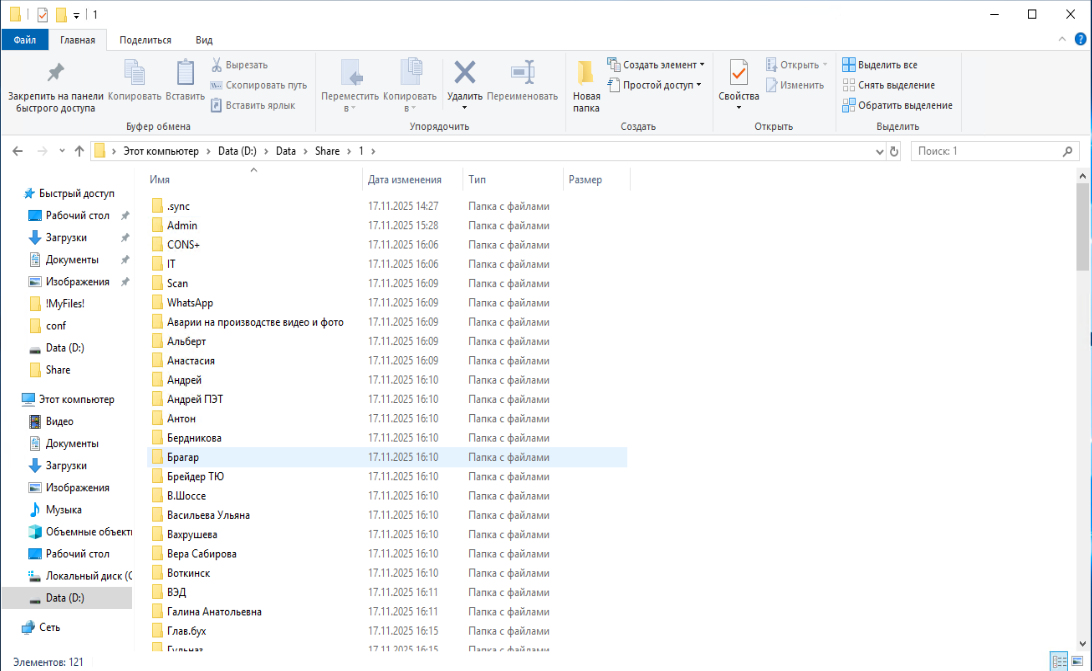Open Properties via checkmark icon
The width and height of the screenshot is (1092, 671).
pyautogui.click(x=738, y=73)
